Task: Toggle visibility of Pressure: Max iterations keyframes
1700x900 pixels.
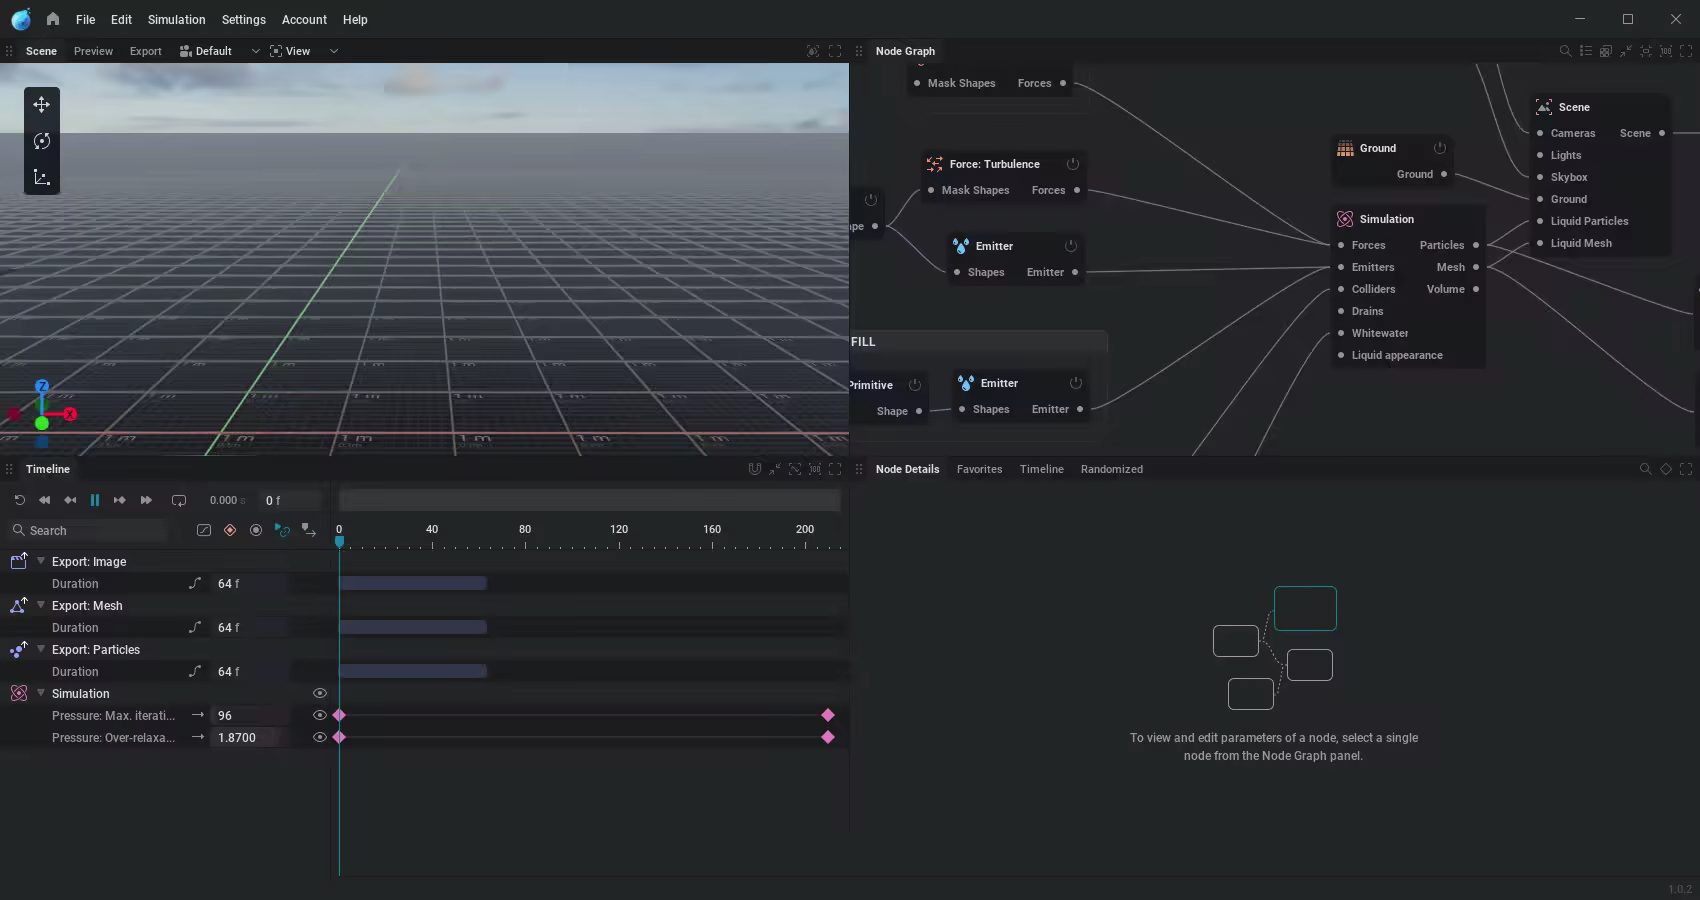Action: (320, 715)
